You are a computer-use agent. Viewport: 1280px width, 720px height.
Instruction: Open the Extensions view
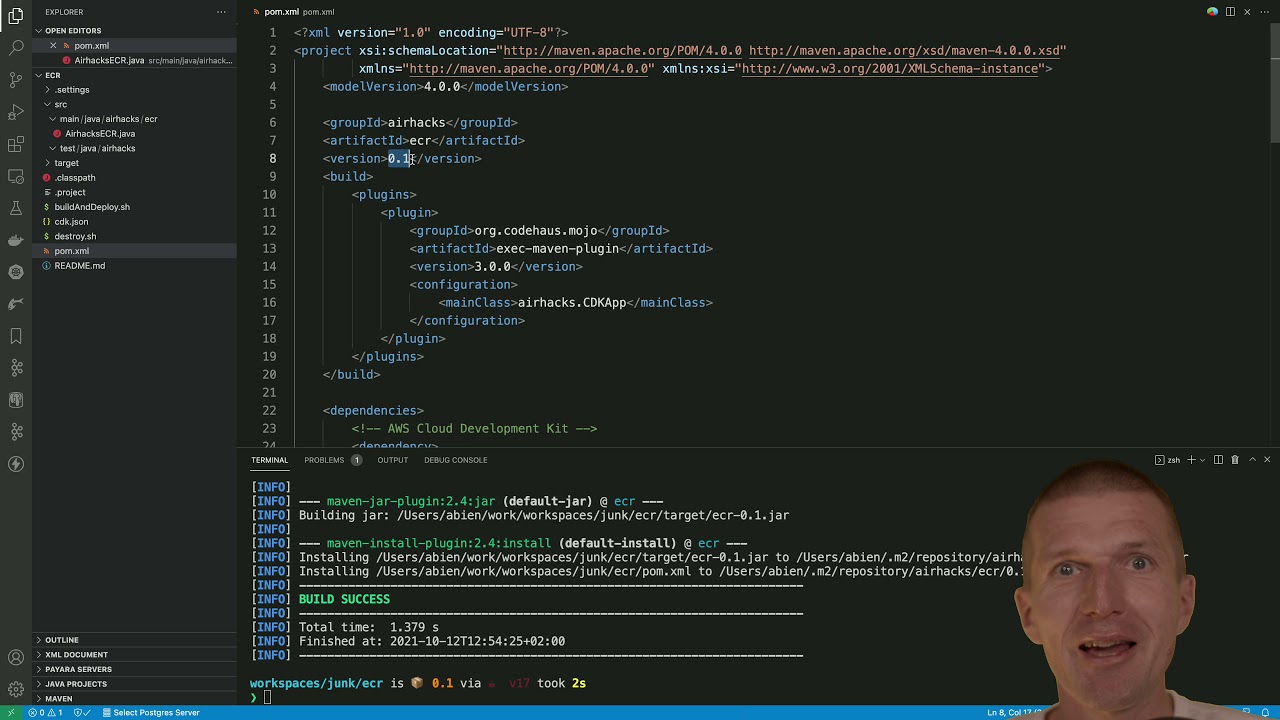click(16, 145)
